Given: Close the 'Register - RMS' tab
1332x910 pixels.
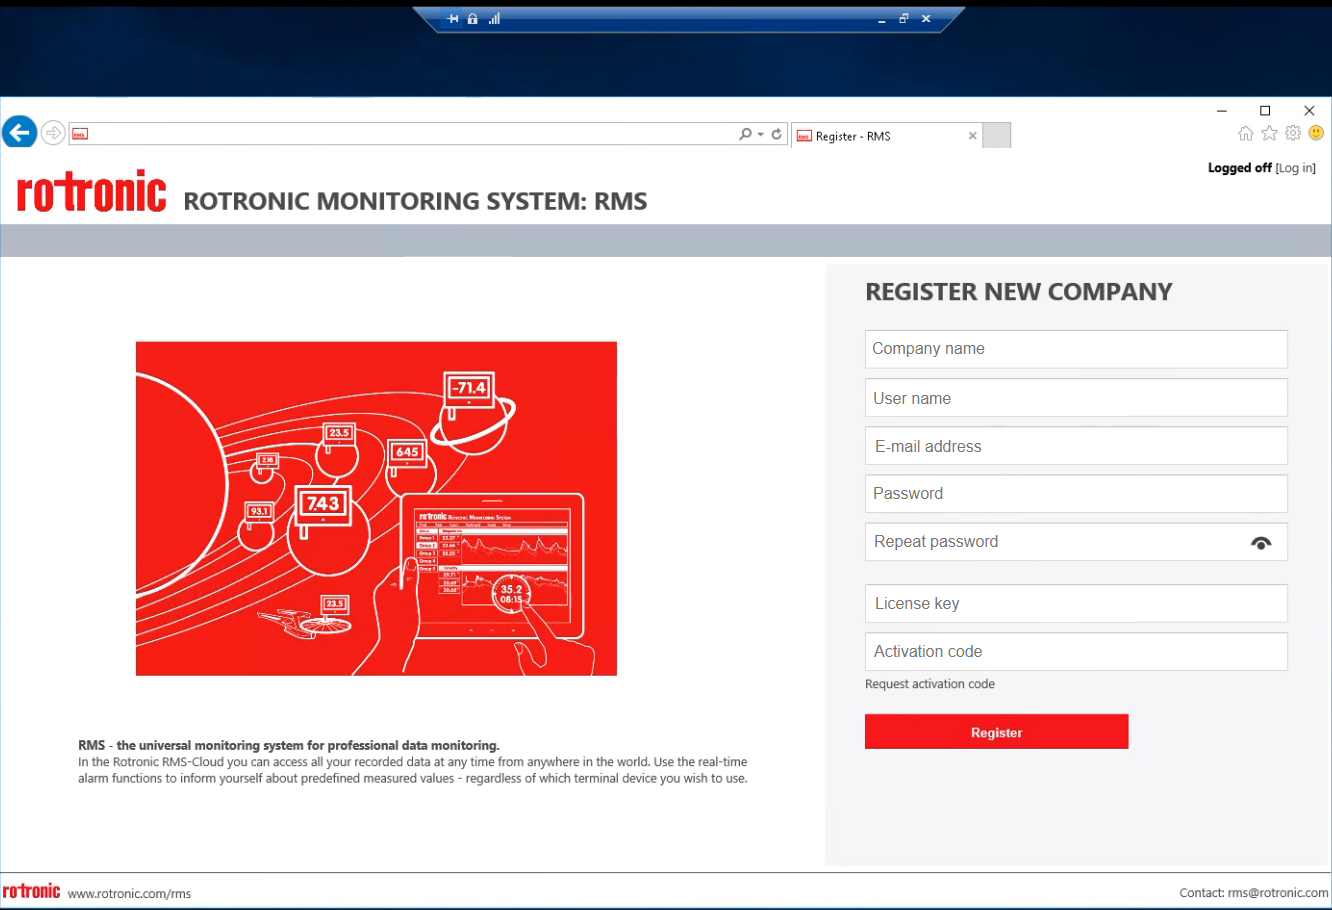Looking at the screenshot, I should click(972, 136).
